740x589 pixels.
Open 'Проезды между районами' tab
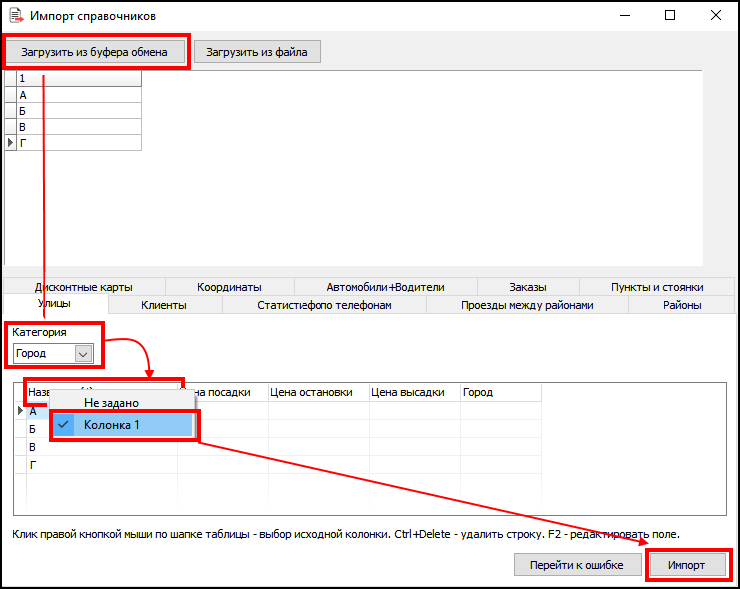[527, 305]
